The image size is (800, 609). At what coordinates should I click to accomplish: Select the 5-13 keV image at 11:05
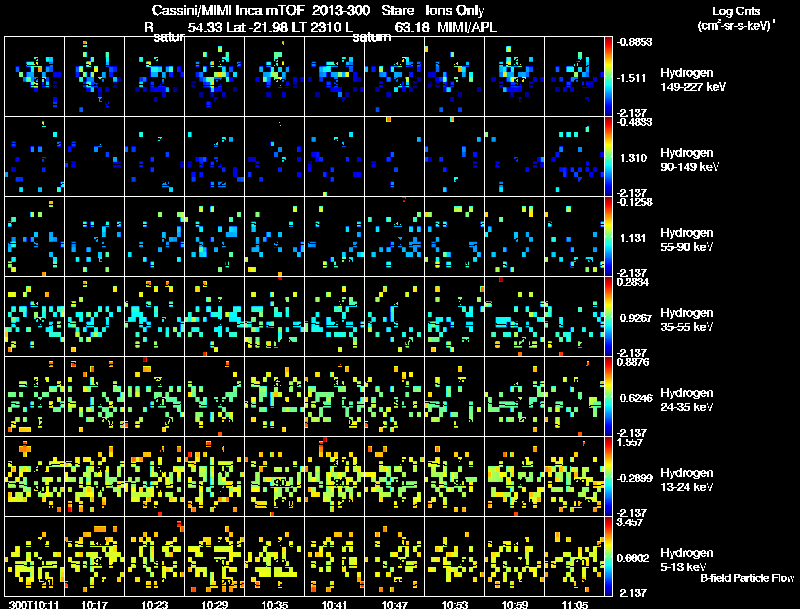574,556
